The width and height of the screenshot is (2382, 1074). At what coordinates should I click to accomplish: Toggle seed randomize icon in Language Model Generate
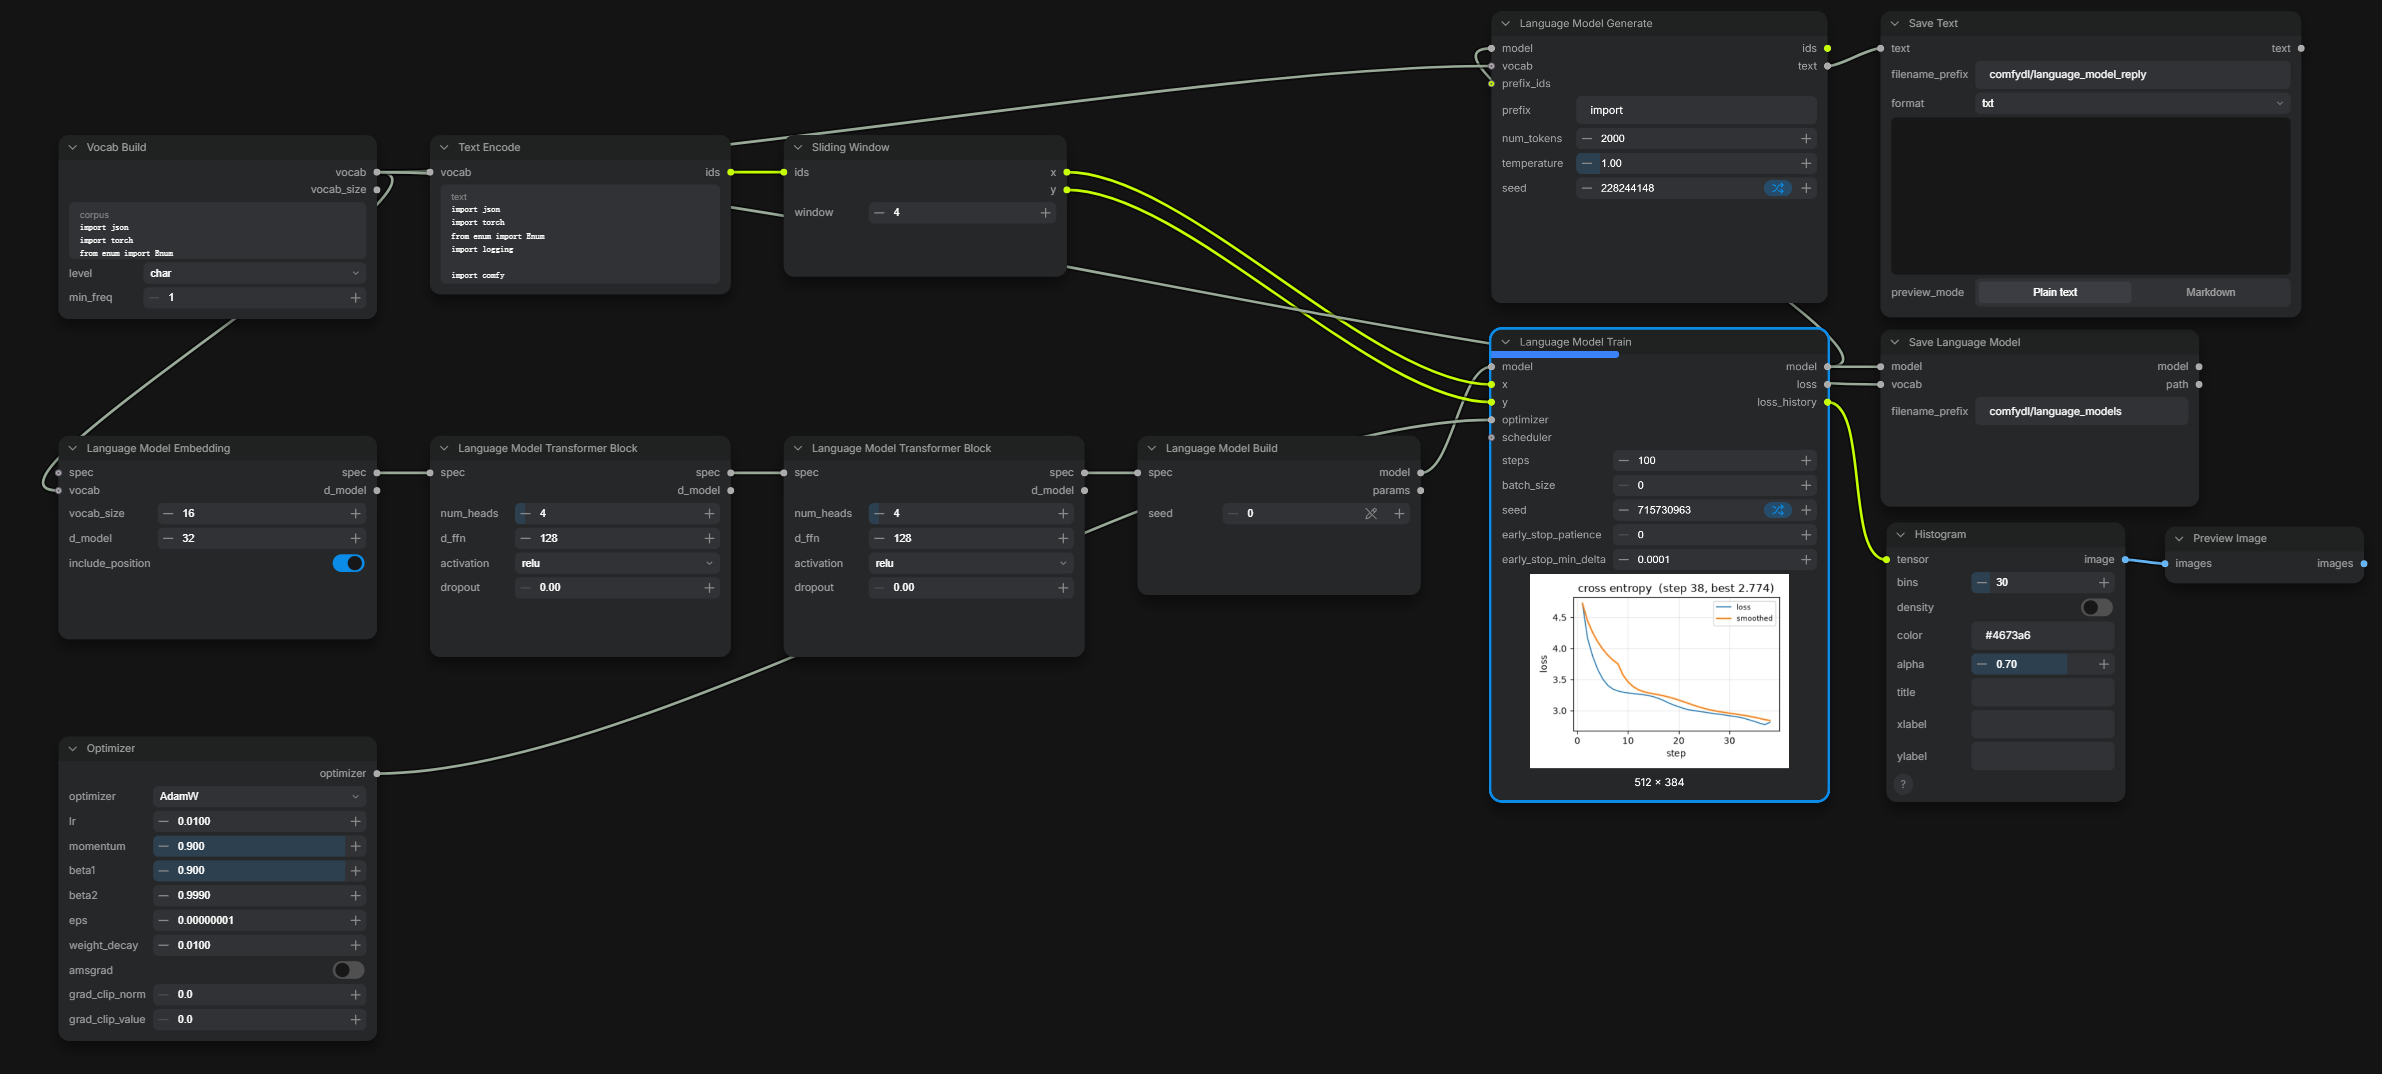click(x=1778, y=188)
